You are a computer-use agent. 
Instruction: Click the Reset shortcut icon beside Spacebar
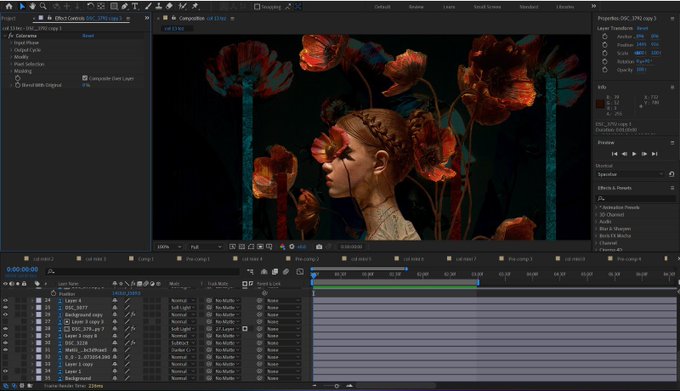click(671, 174)
